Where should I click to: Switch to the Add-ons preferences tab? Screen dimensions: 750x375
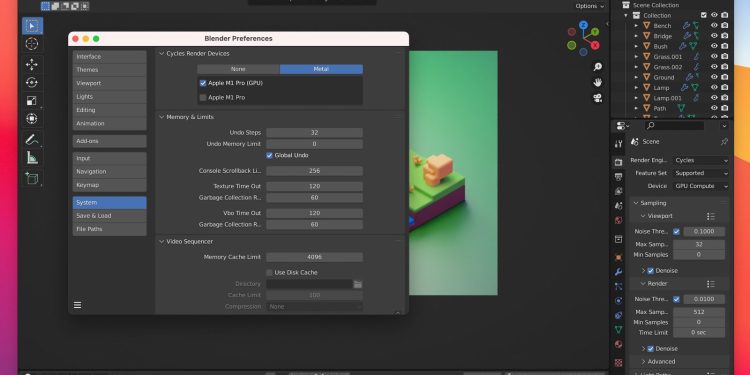110,141
